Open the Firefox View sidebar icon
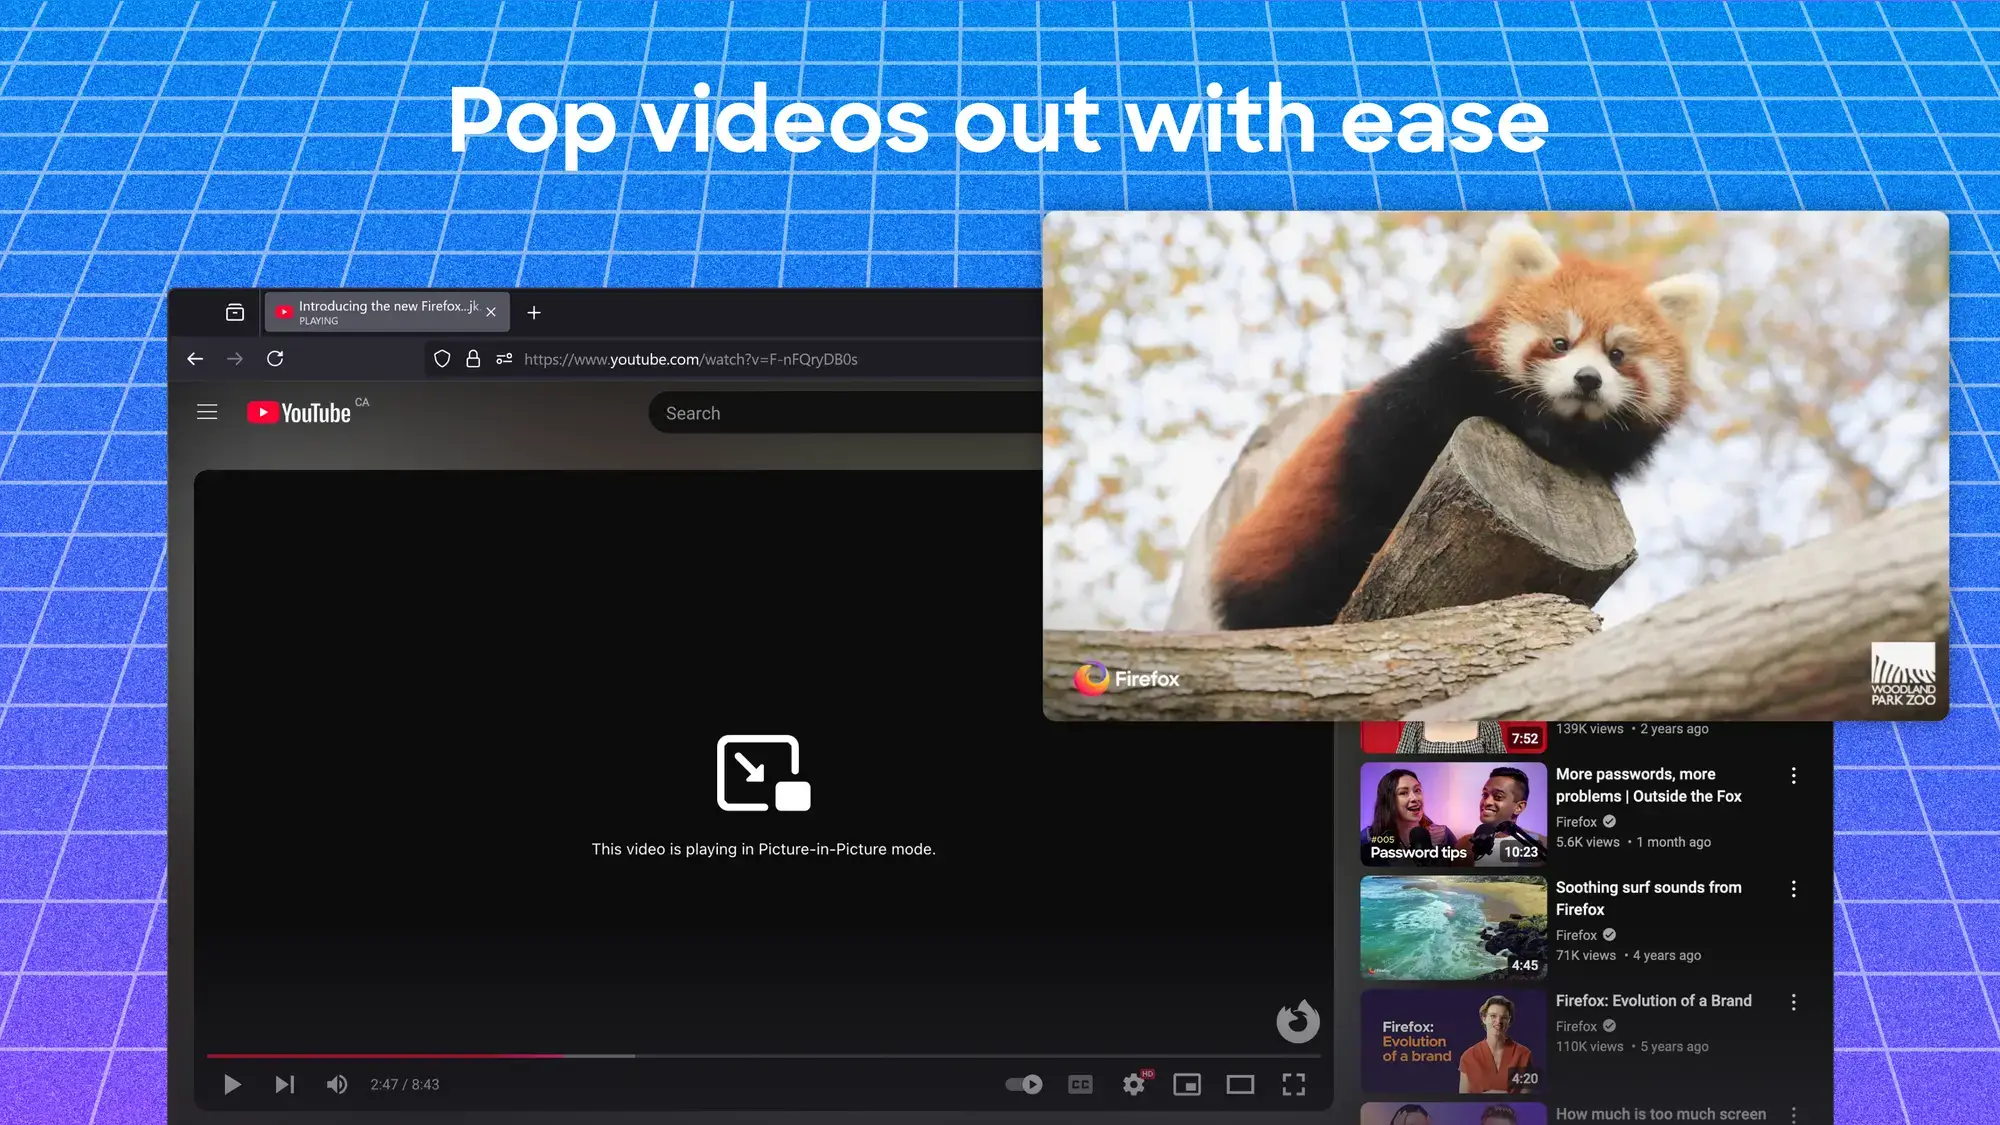 pyautogui.click(x=233, y=311)
